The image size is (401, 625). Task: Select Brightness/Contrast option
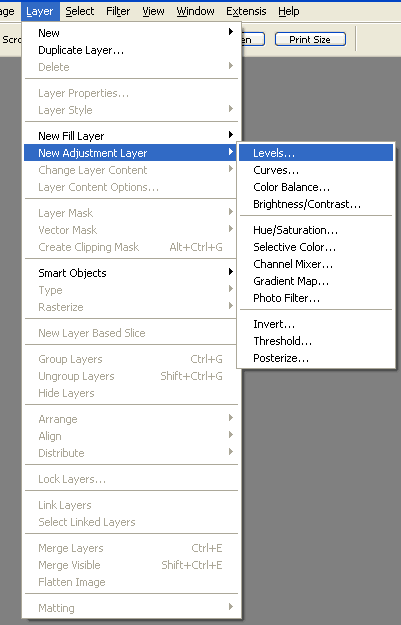[316, 204]
